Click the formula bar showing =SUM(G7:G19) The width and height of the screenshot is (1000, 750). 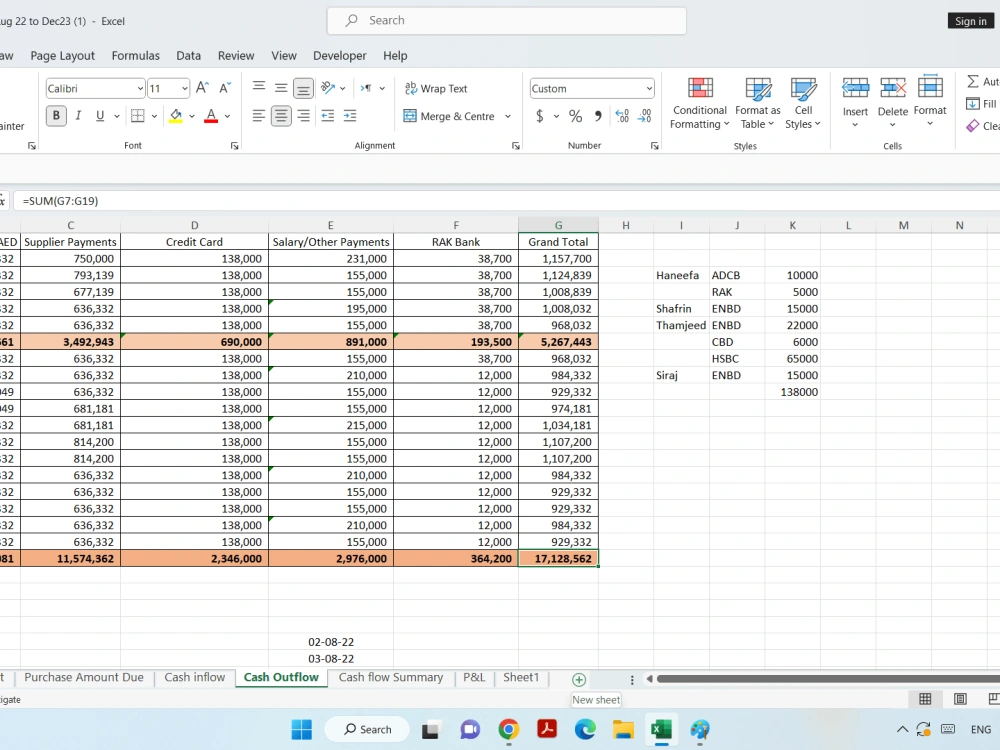507,201
